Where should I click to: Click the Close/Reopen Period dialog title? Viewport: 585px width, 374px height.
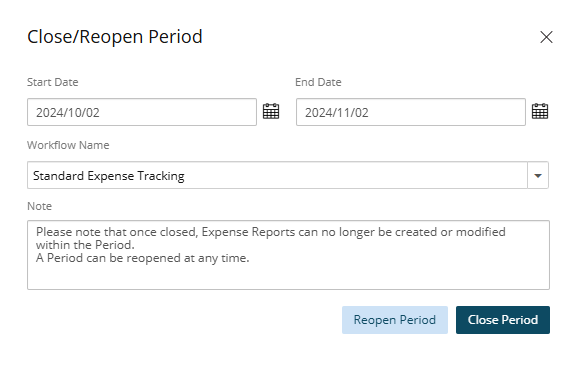pos(115,37)
